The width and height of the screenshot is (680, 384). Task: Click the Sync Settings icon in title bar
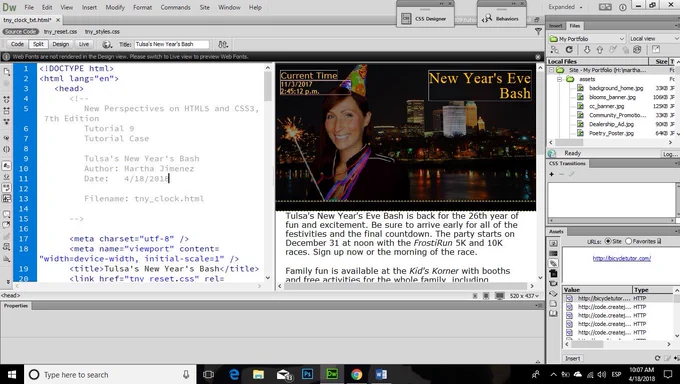[x=605, y=7]
